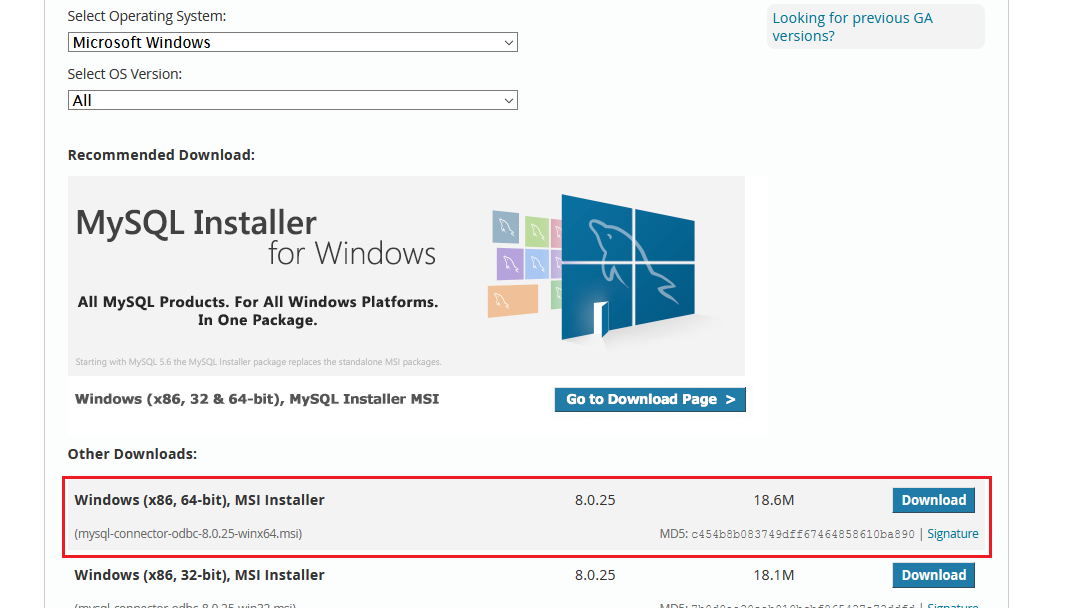Select the Windows (x86, 32-bit) MSI Installer title

point(200,575)
